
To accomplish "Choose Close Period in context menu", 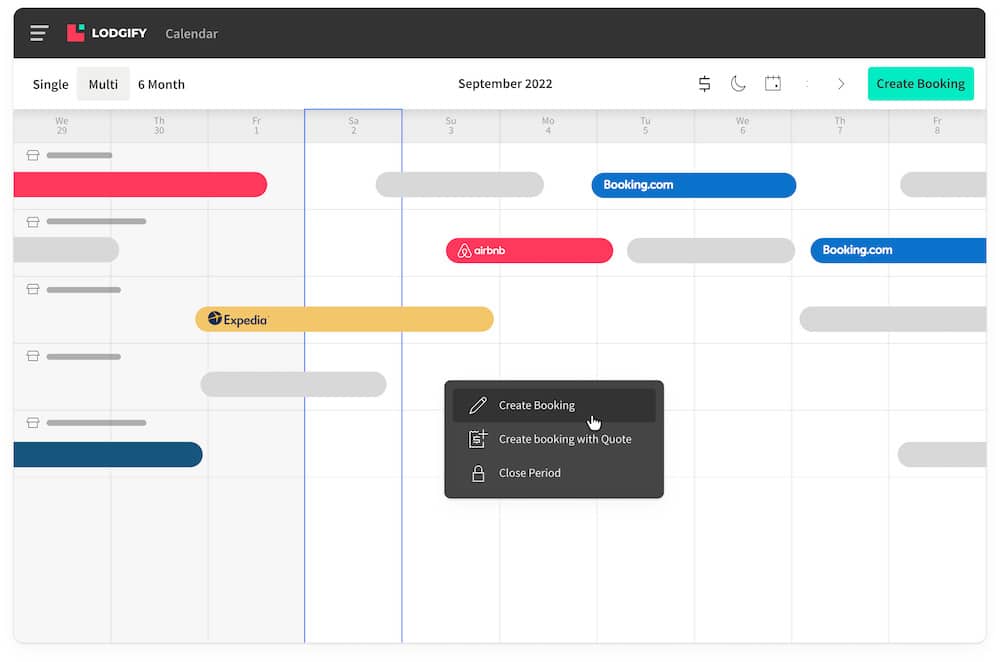I will [554, 473].
